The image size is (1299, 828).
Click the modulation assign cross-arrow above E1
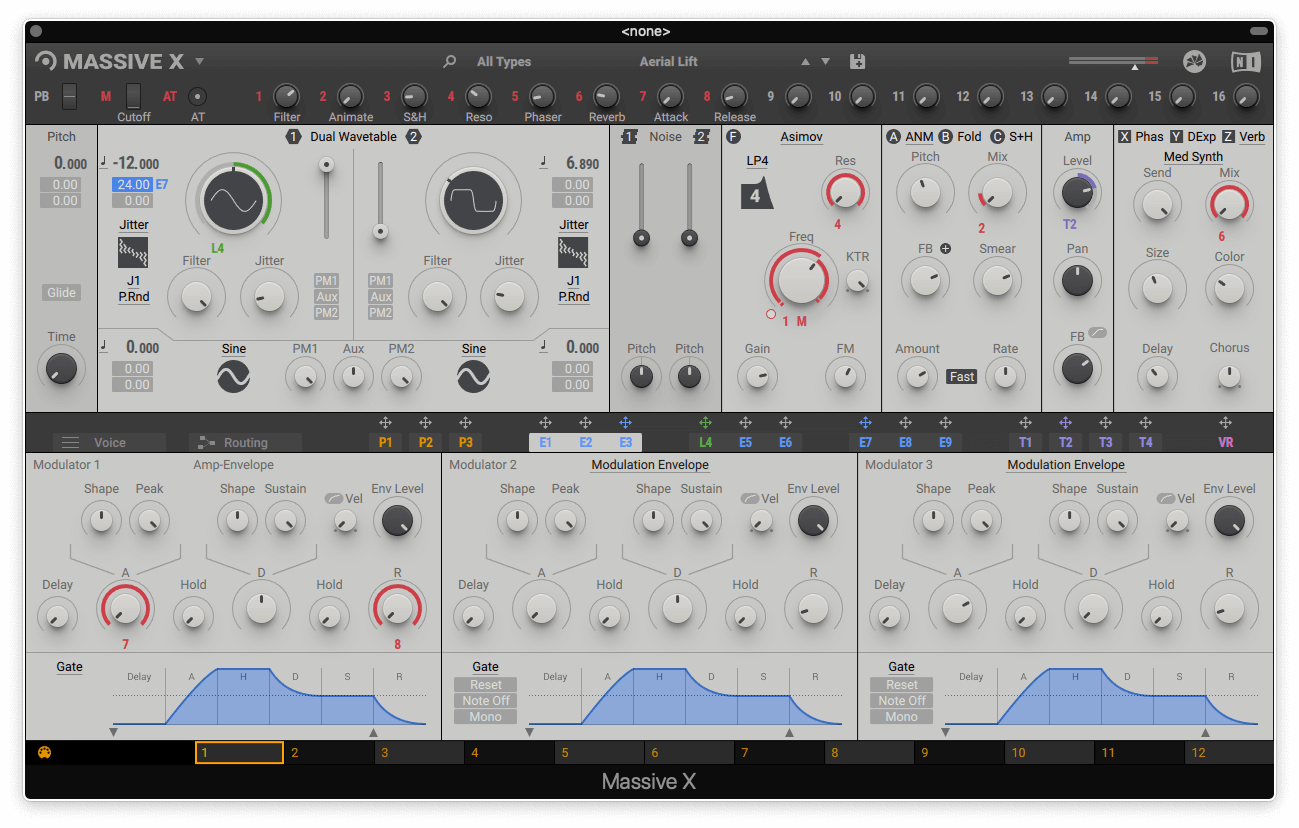[545, 423]
